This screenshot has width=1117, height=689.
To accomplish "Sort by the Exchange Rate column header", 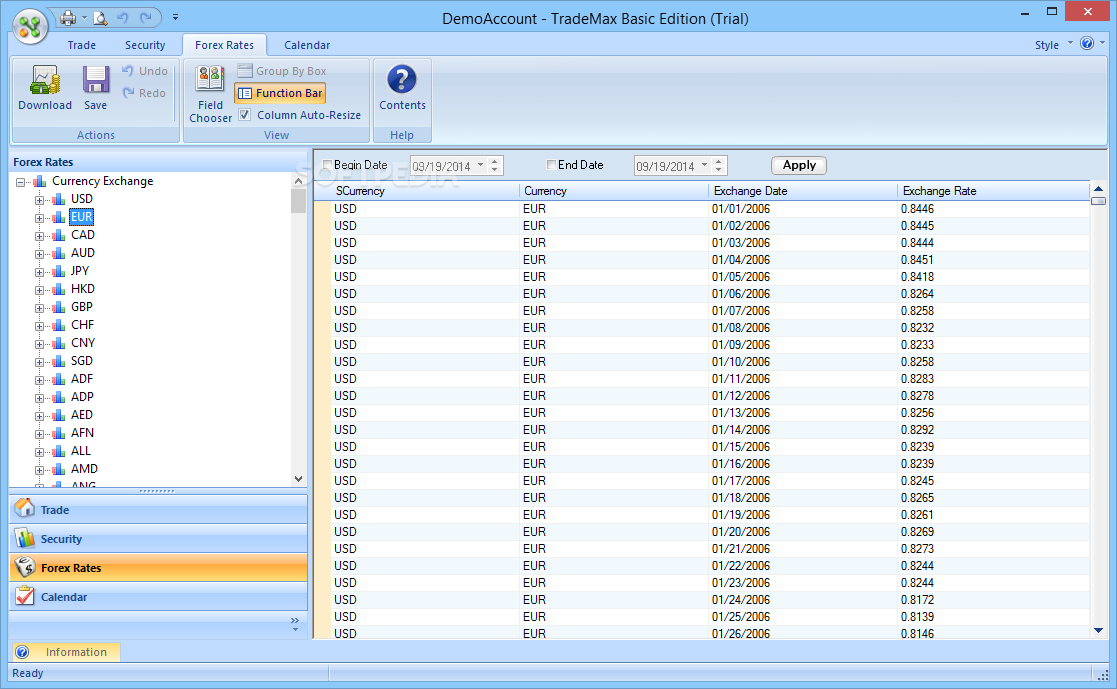I will [x=992, y=191].
